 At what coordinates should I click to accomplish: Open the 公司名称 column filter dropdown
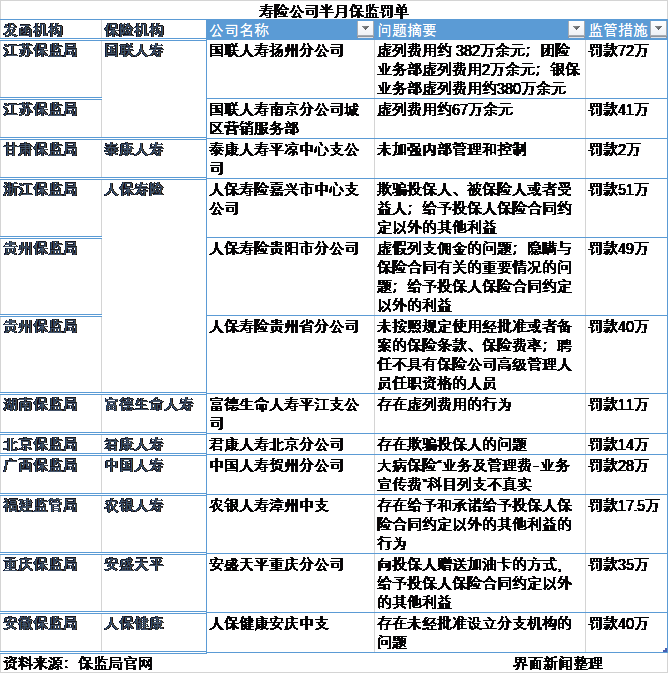pyautogui.click(x=365, y=29)
